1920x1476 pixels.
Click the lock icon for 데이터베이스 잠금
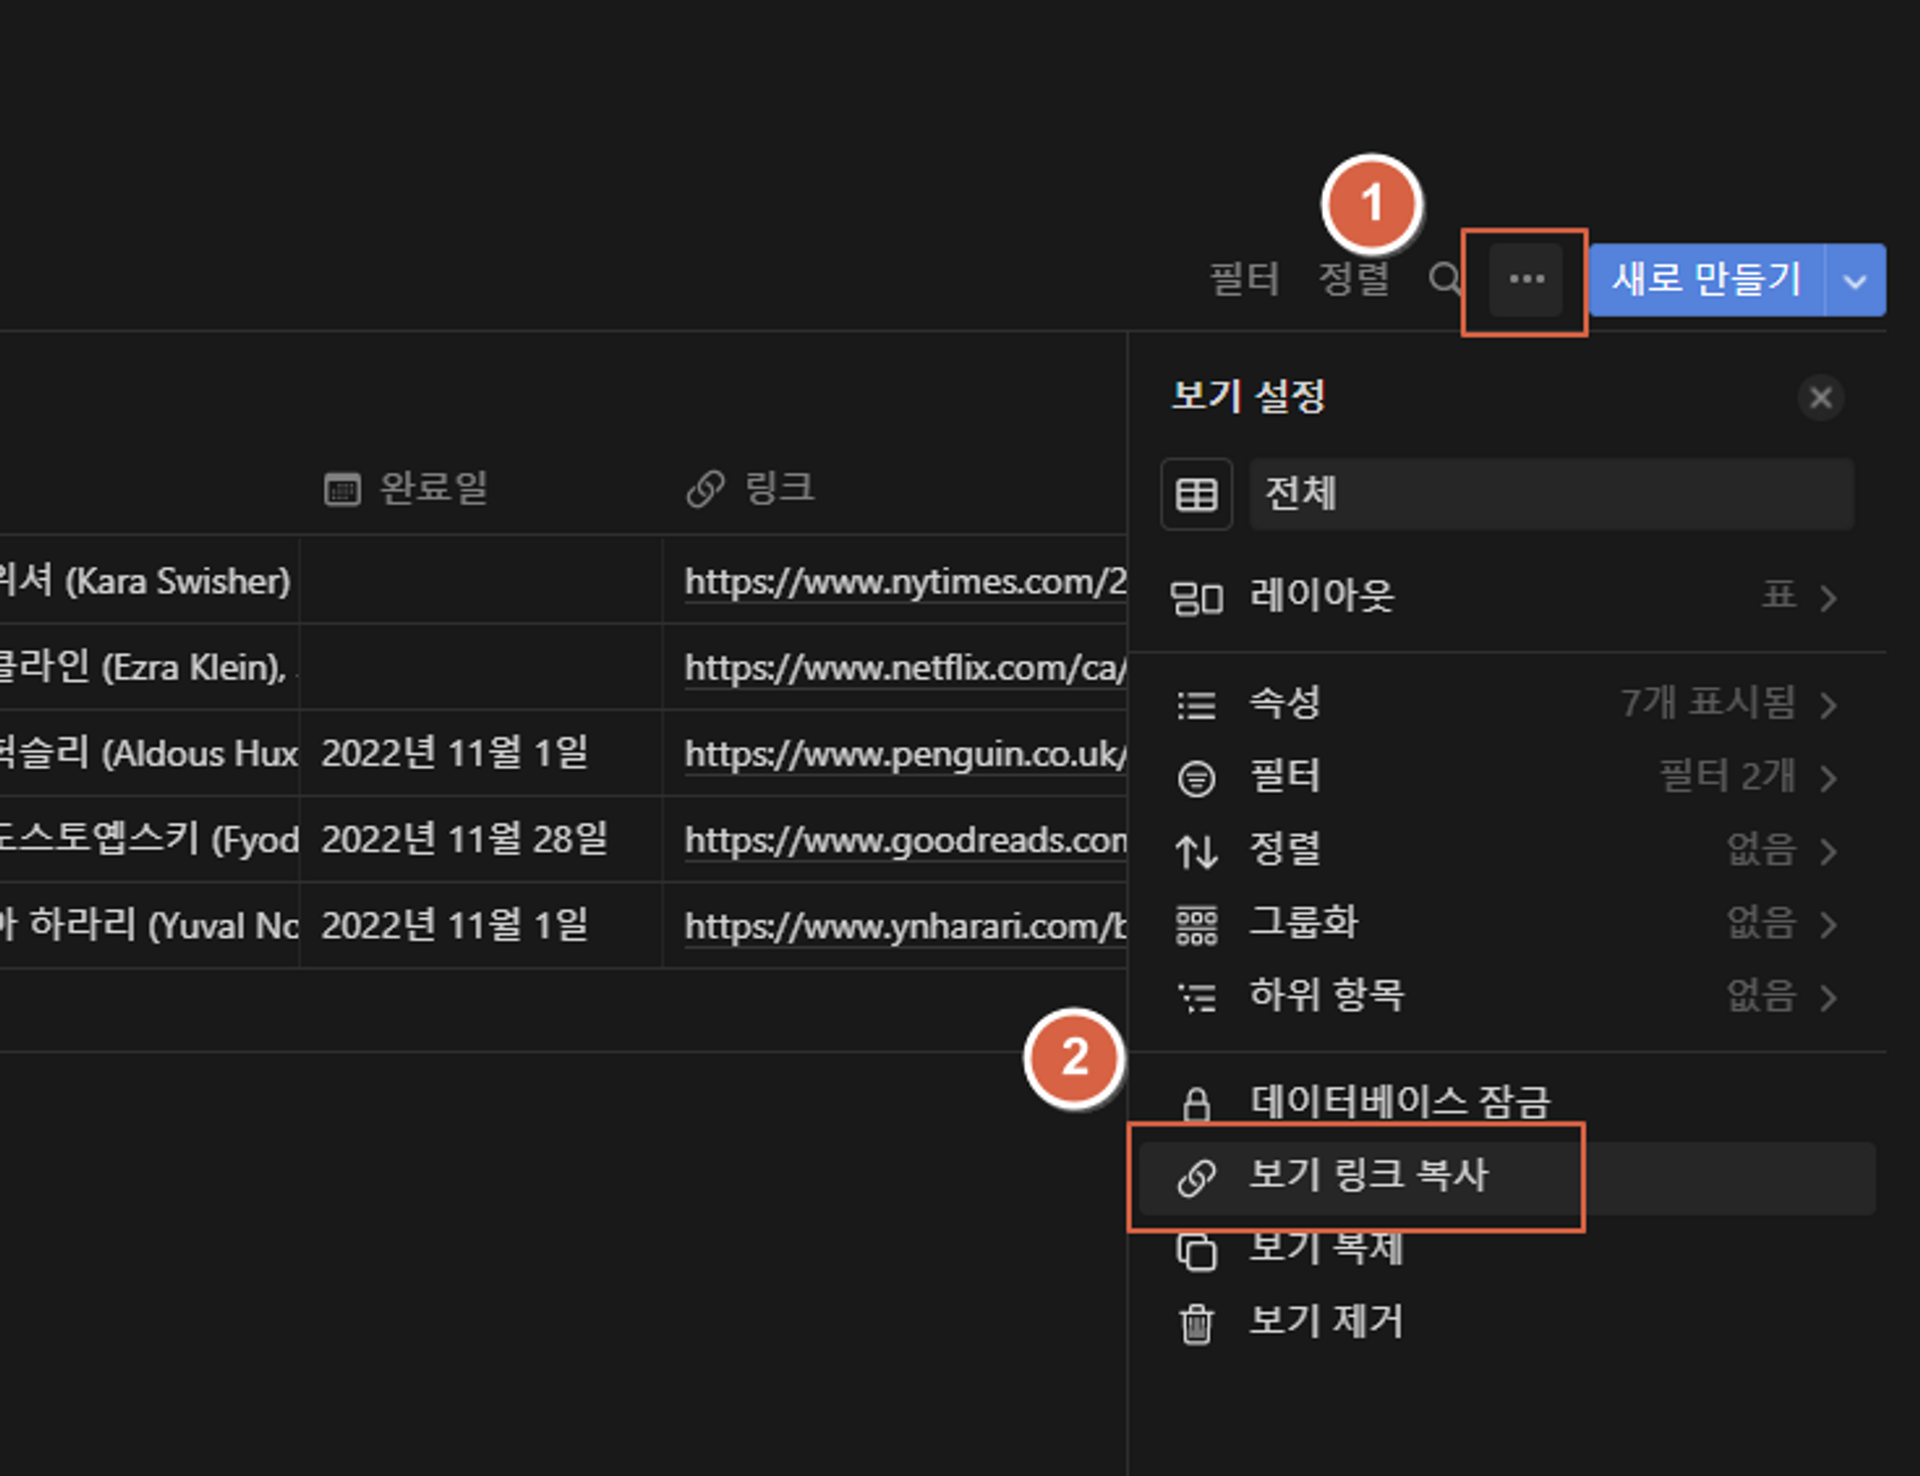pyautogui.click(x=1196, y=1103)
